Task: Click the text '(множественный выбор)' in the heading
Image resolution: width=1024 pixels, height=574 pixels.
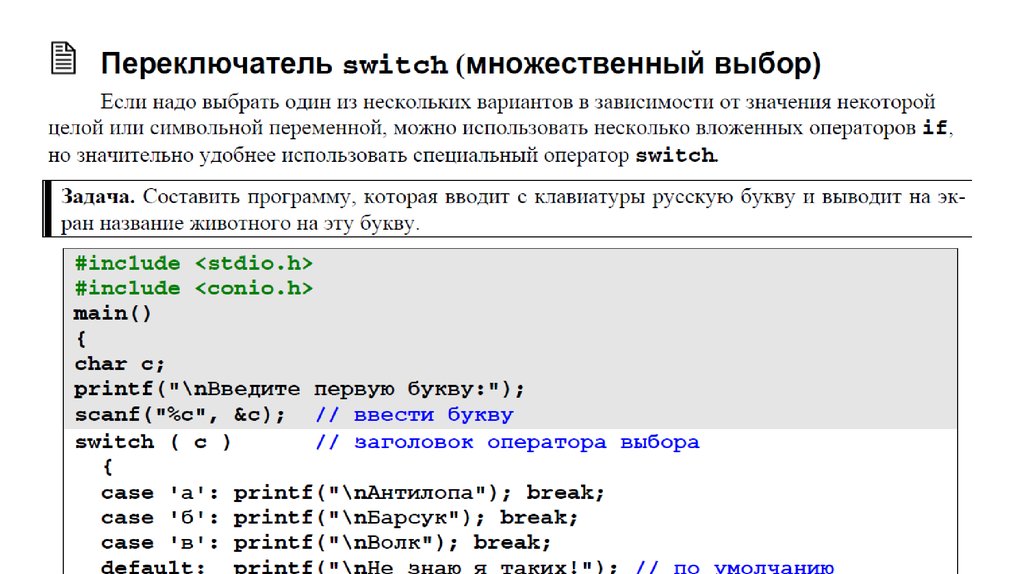Action: click(638, 65)
